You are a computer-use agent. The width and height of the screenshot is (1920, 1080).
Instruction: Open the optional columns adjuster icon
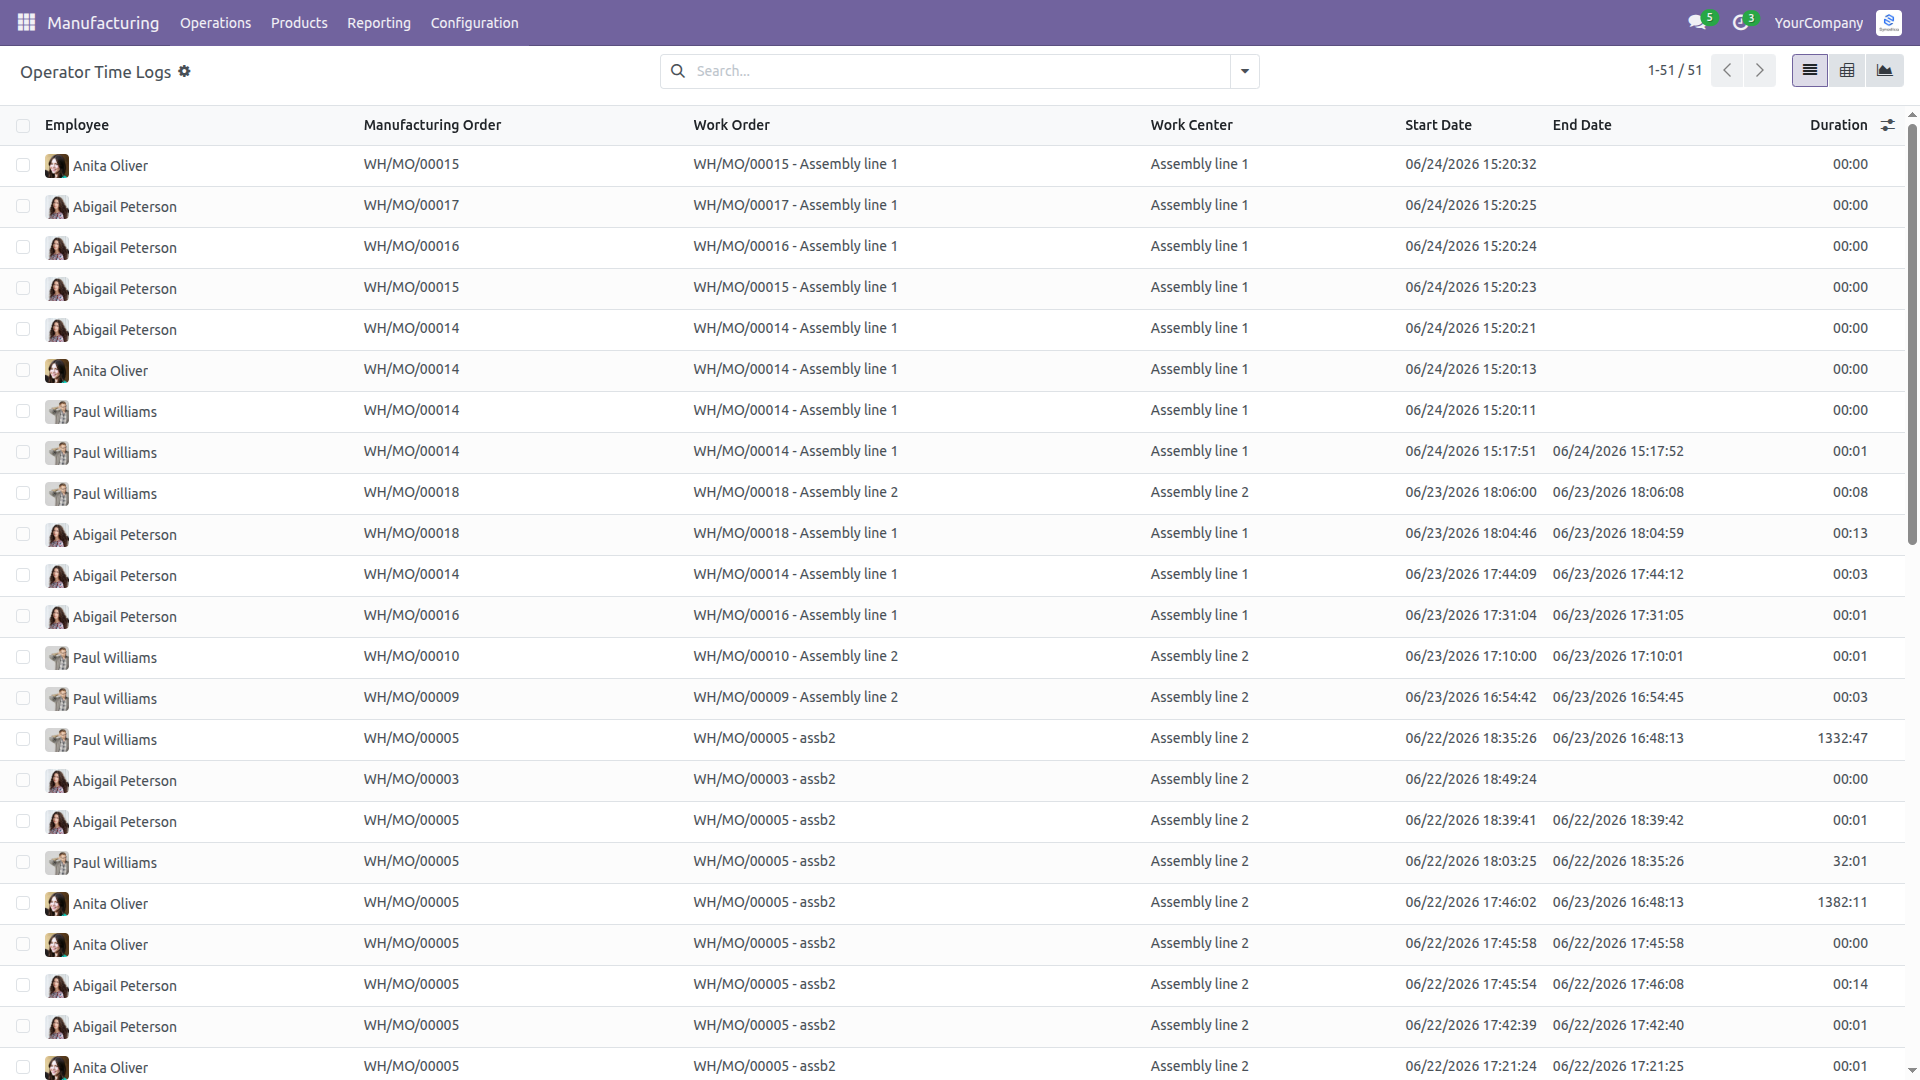click(1888, 125)
